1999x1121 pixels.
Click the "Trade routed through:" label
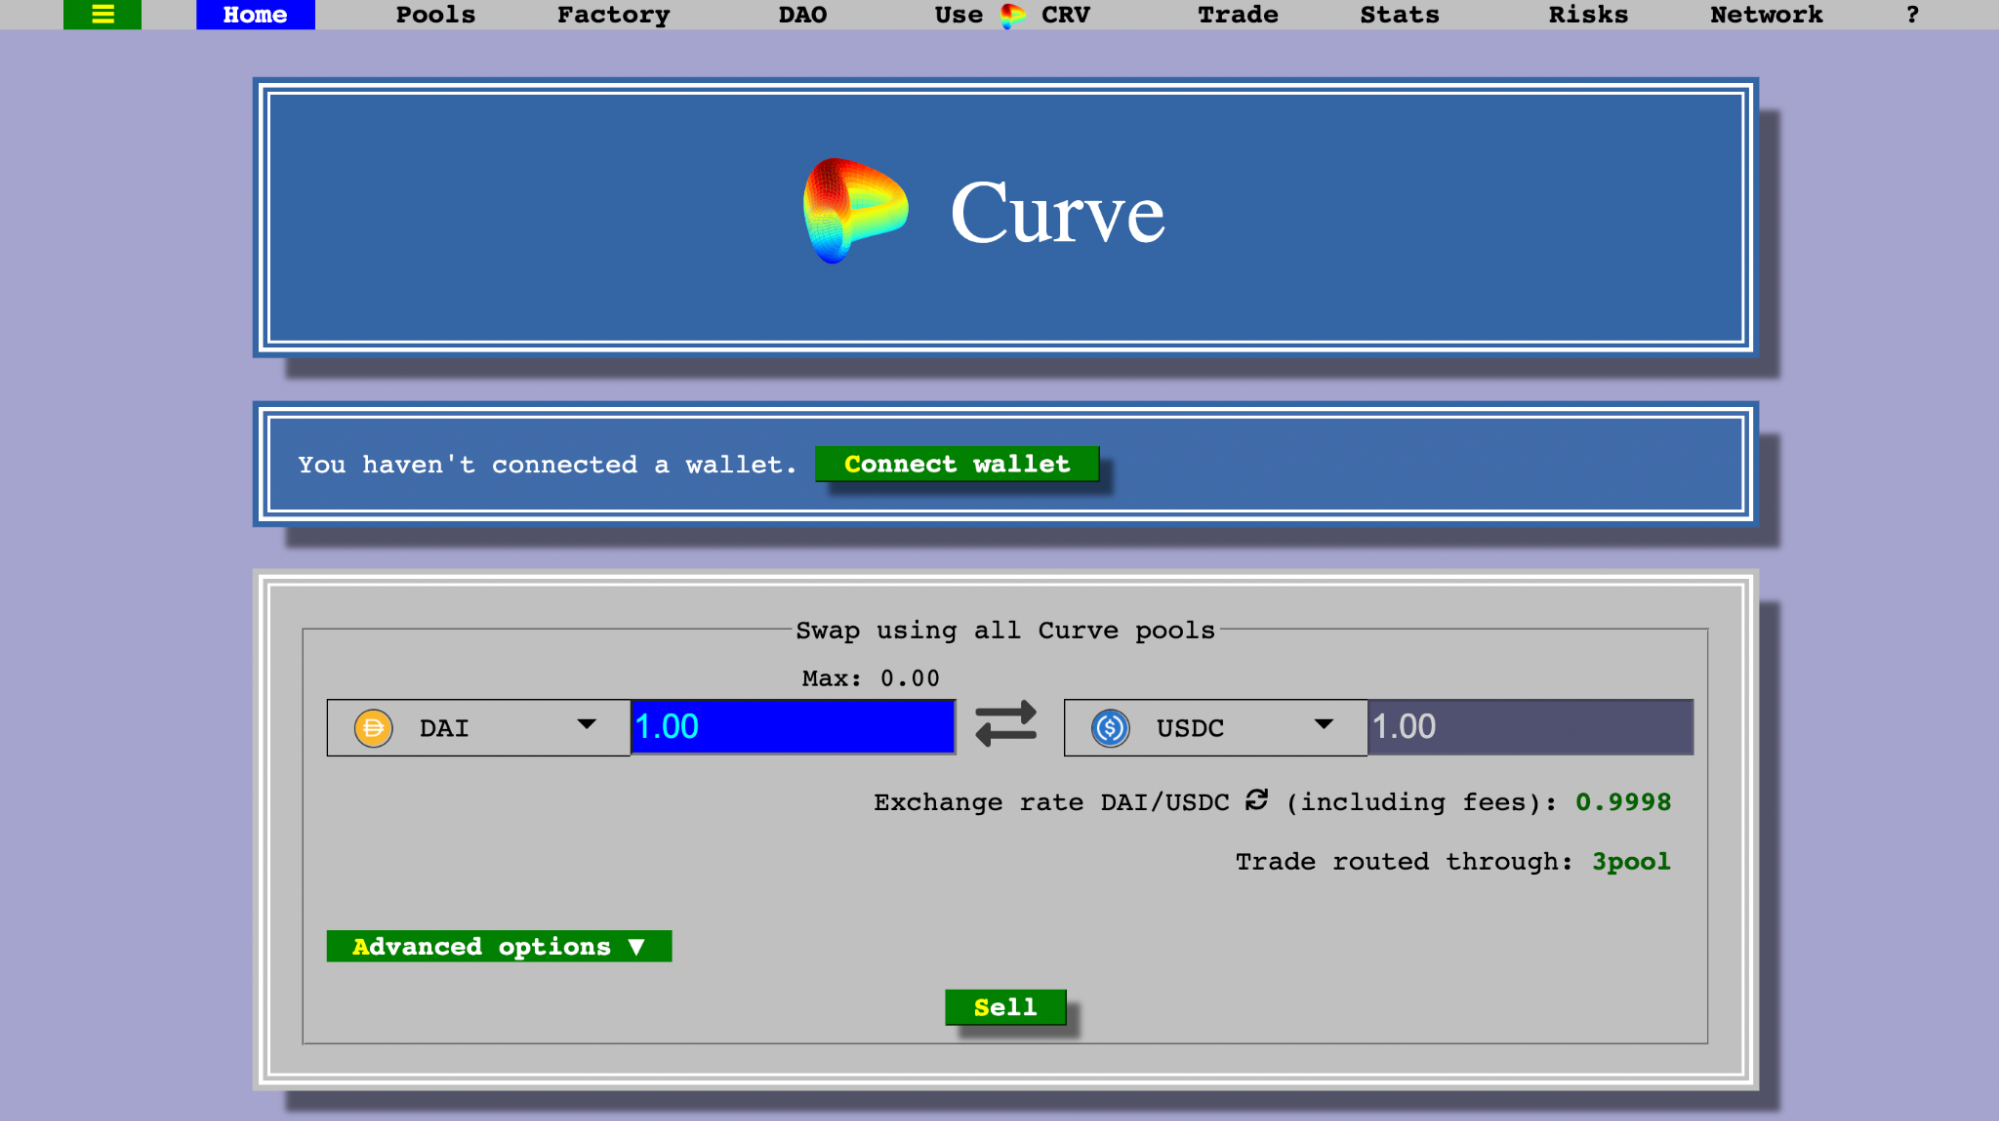click(1404, 862)
